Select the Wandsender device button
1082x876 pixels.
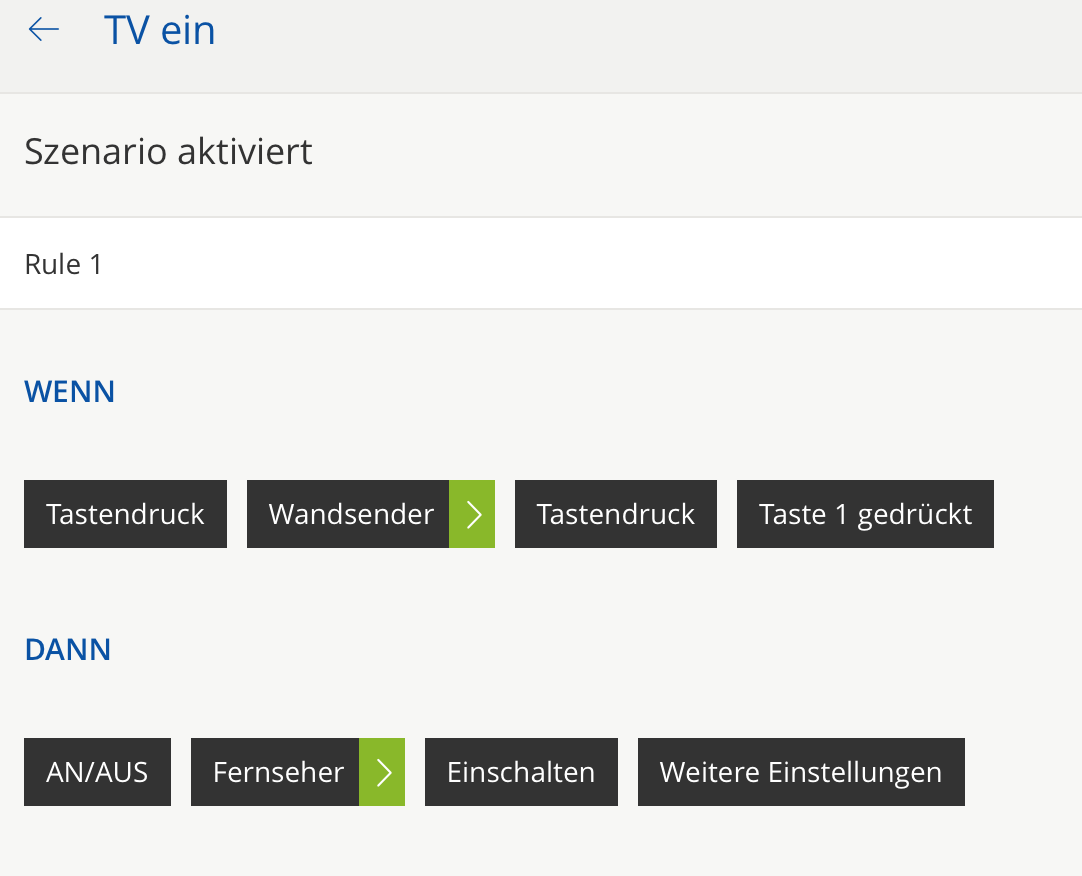tap(350, 514)
